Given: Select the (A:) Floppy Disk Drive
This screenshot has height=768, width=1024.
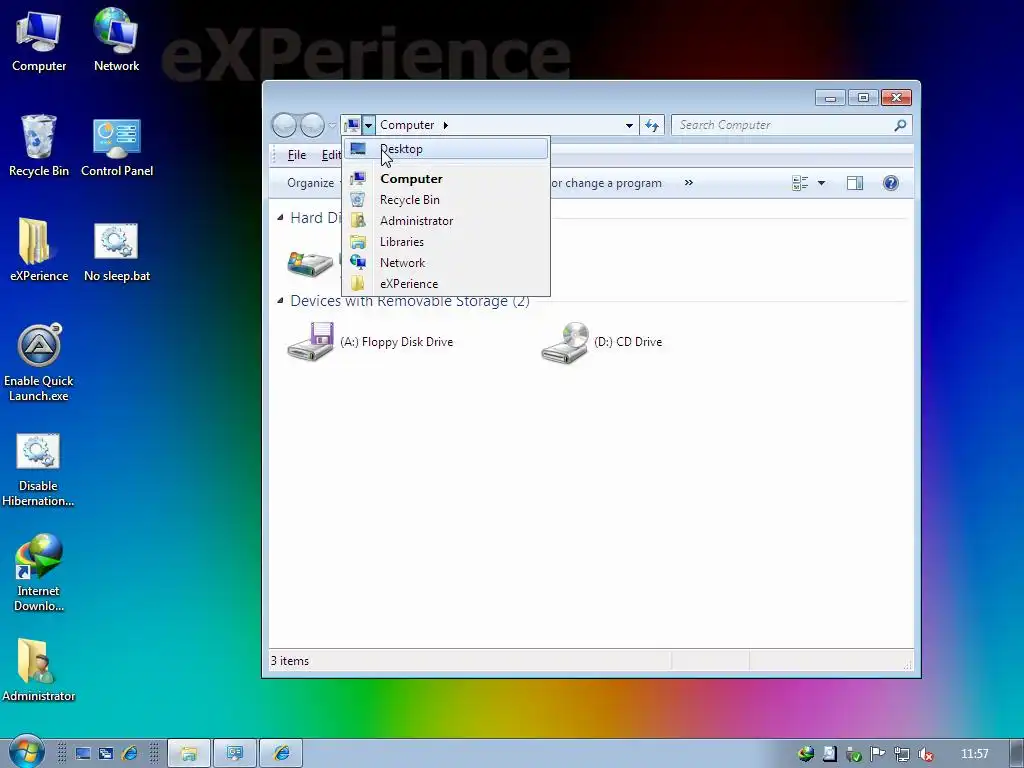Looking at the screenshot, I should [x=370, y=342].
